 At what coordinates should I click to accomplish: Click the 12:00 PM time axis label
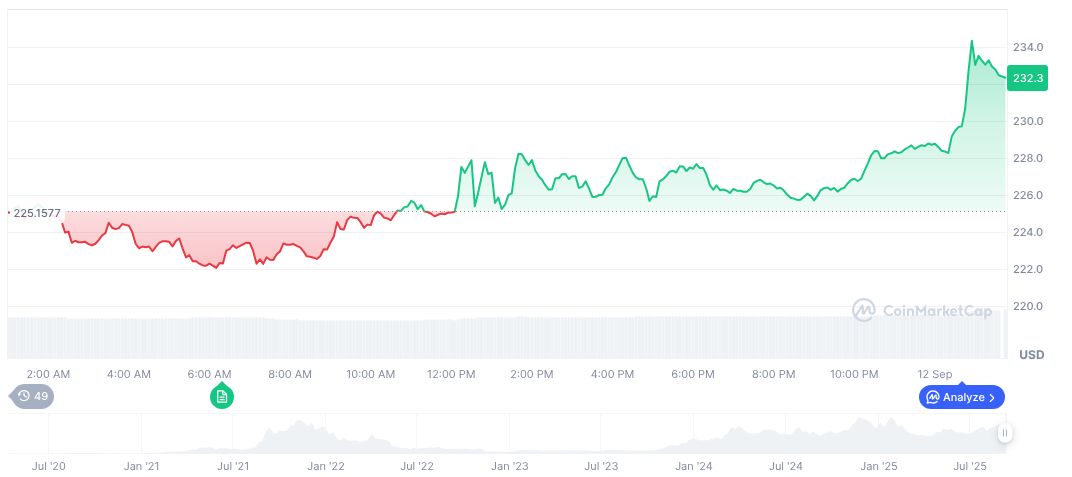coord(451,374)
